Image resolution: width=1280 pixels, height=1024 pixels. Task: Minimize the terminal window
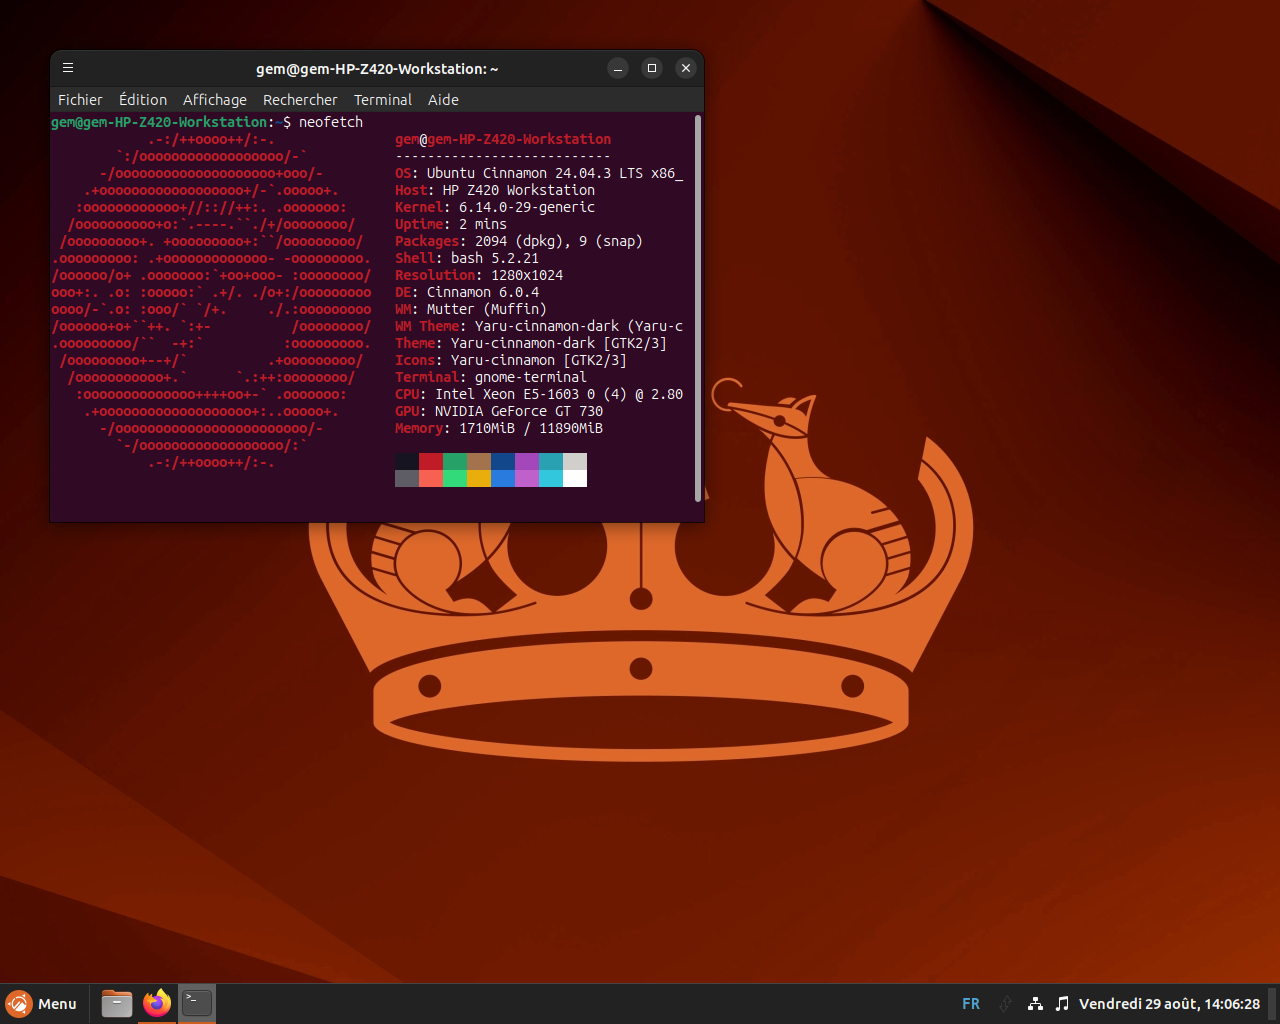[x=618, y=68]
